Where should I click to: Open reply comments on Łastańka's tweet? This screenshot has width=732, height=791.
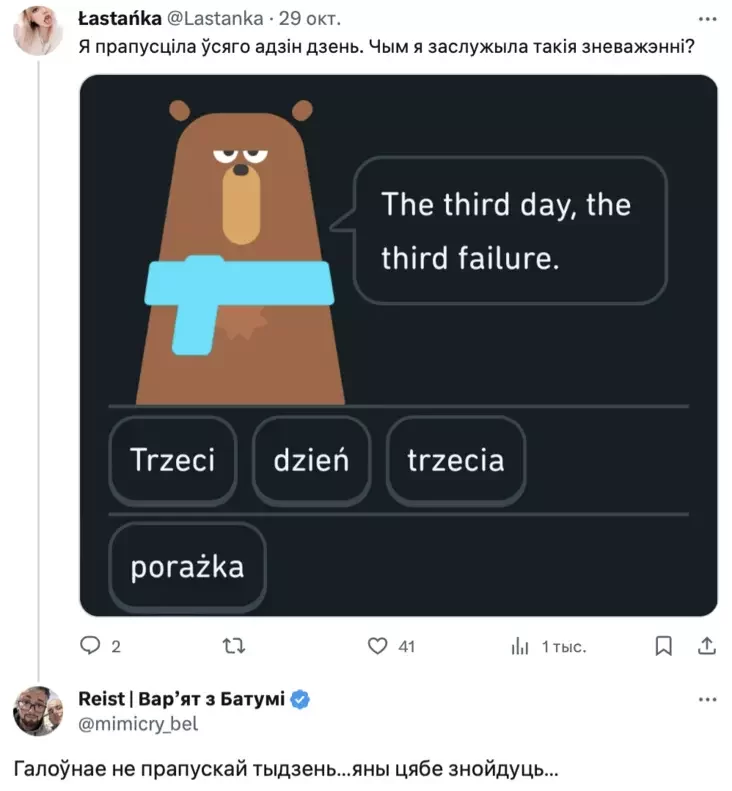coord(91,646)
